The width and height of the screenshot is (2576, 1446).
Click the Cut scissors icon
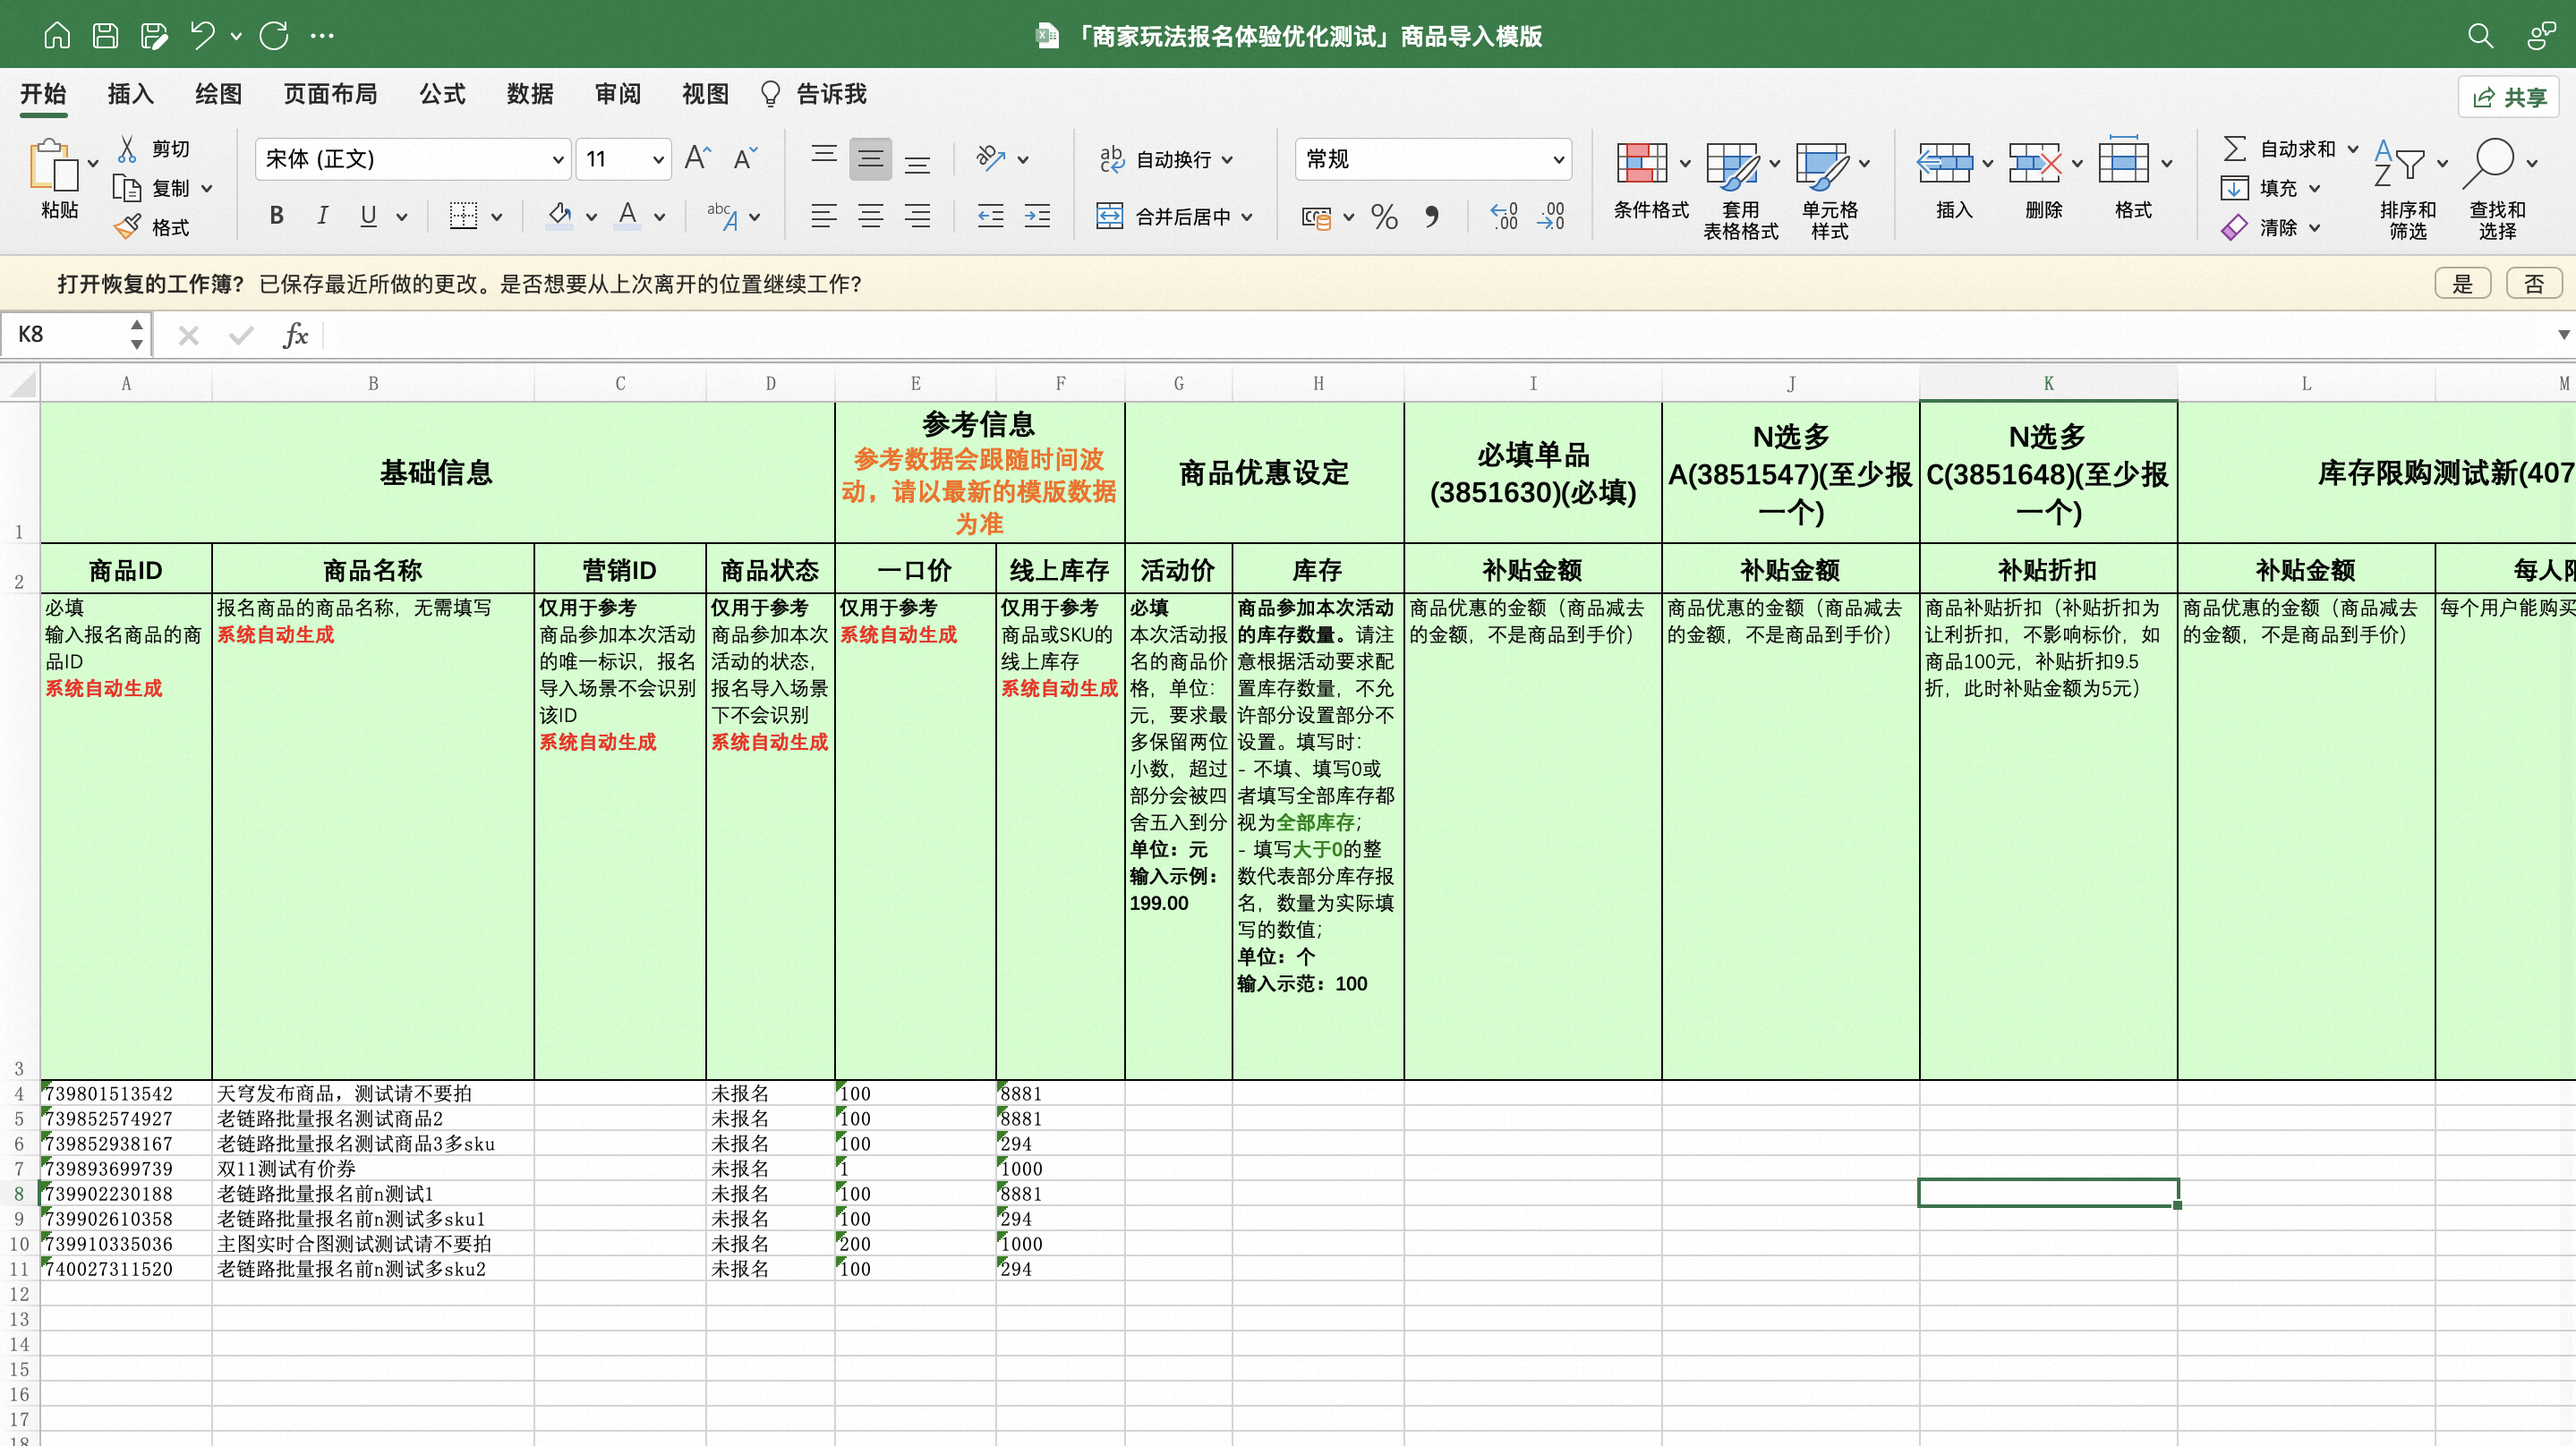click(x=127, y=149)
